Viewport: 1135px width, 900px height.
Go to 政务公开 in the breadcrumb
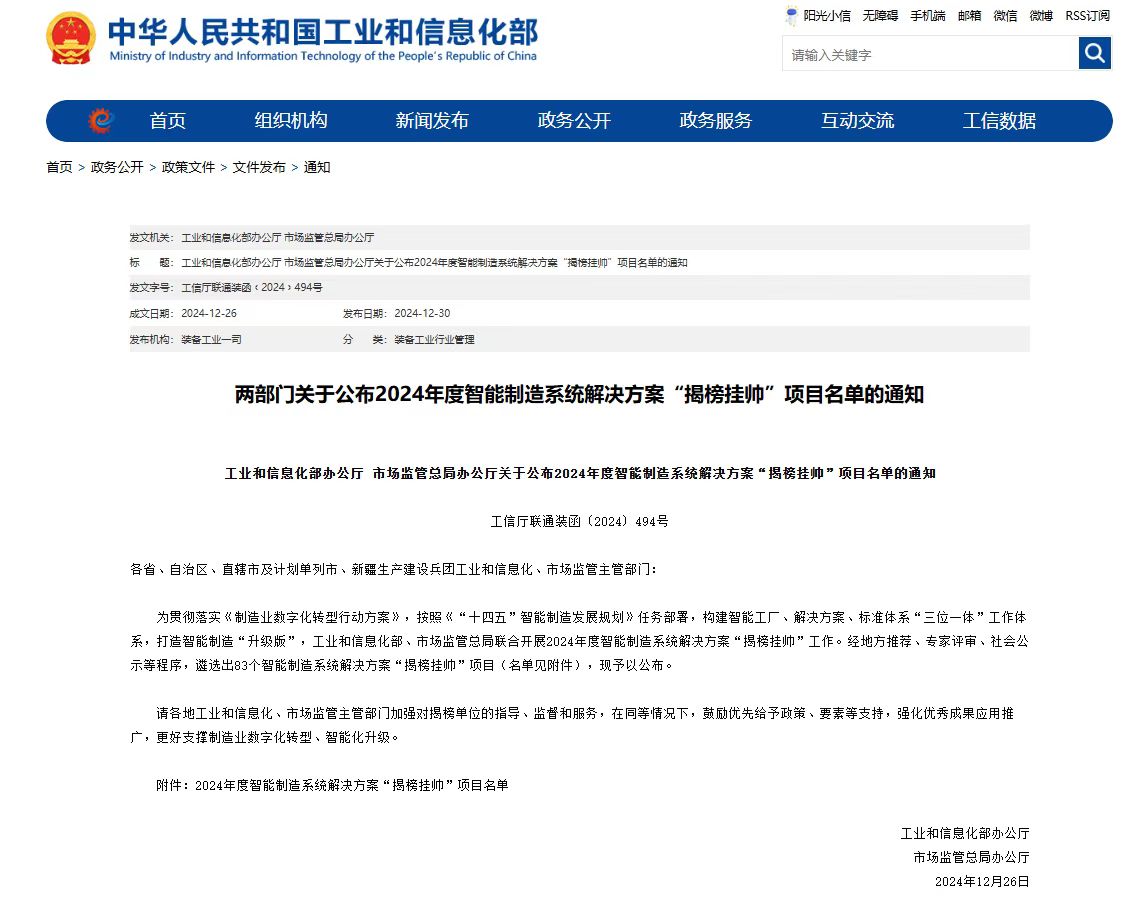(x=117, y=167)
